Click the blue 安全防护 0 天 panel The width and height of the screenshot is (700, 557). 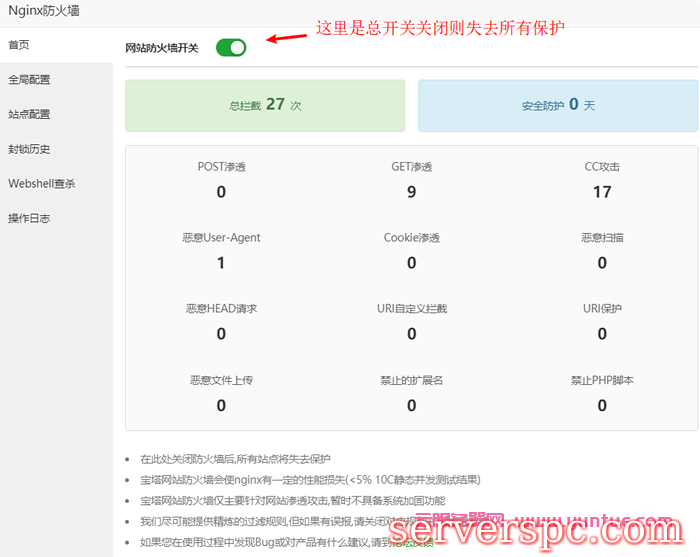coord(557,105)
